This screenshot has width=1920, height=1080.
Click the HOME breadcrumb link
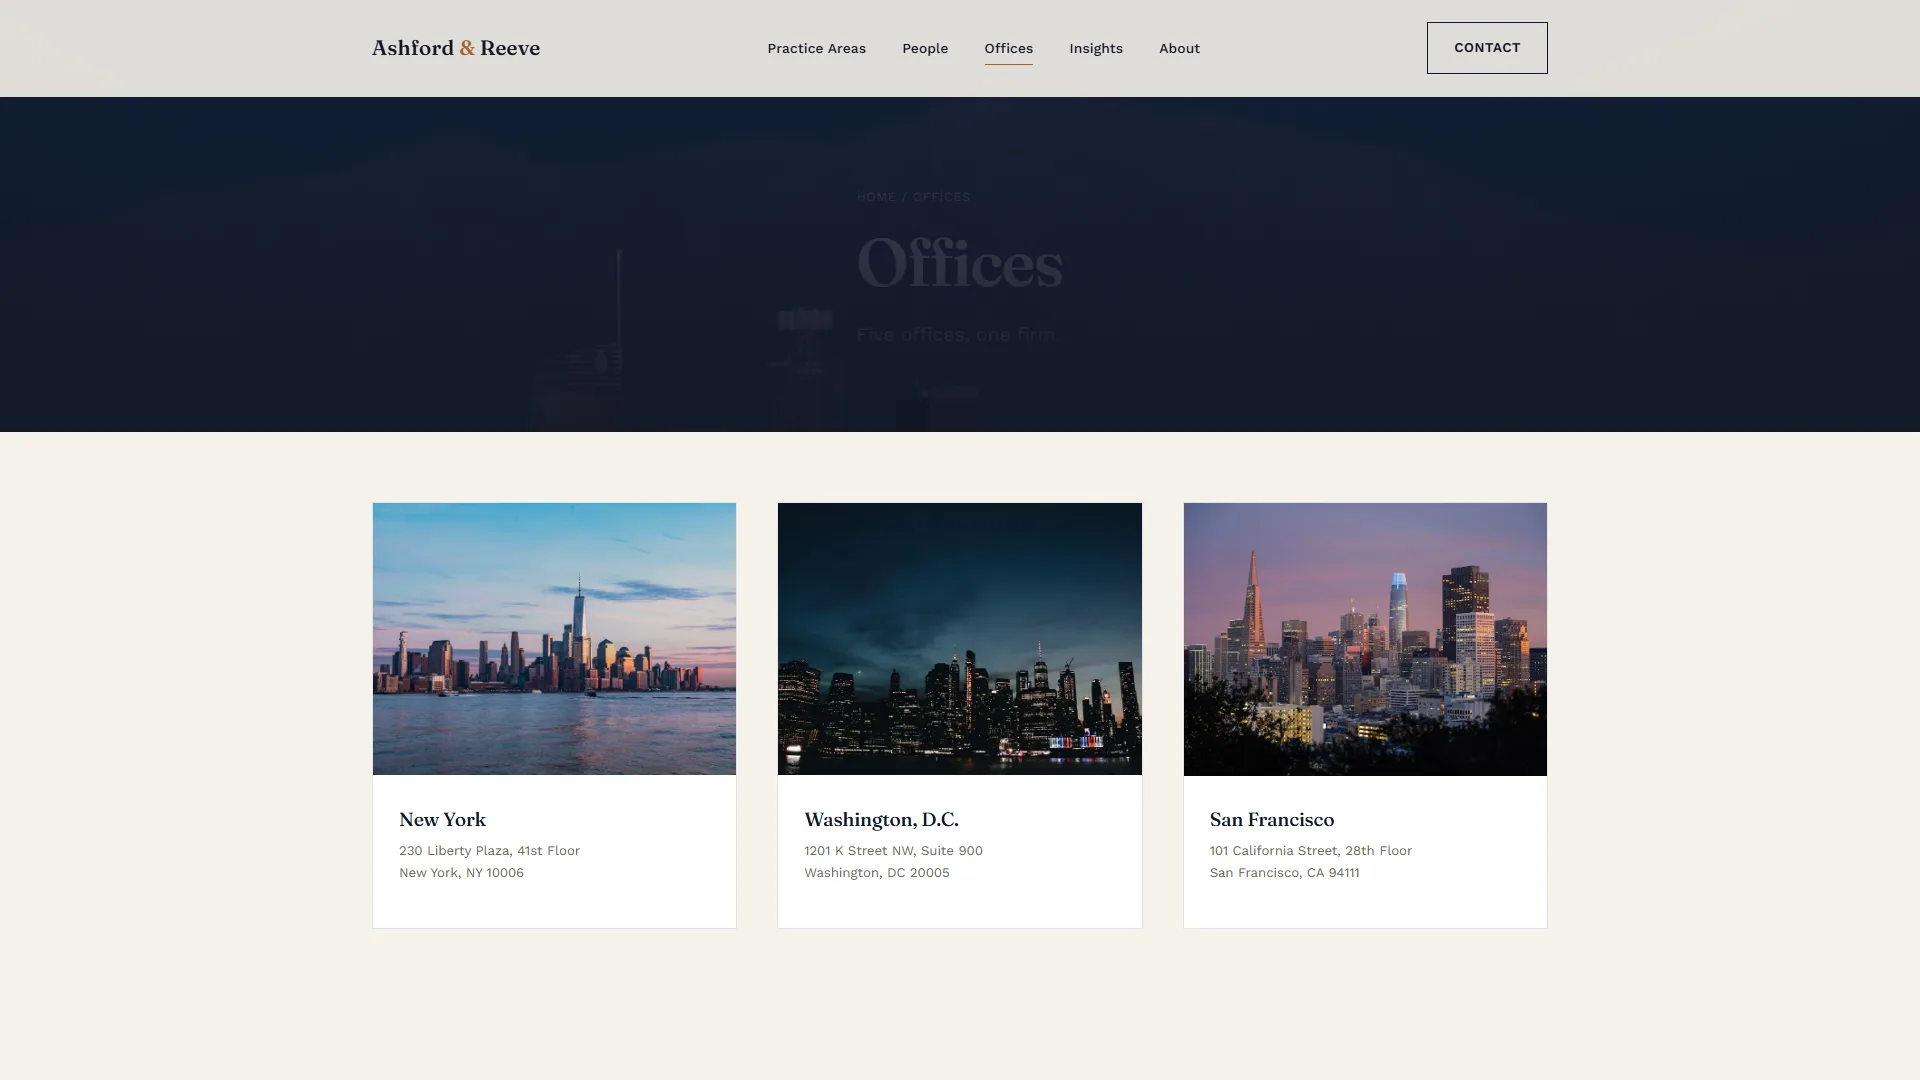click(x=876, y=197)
